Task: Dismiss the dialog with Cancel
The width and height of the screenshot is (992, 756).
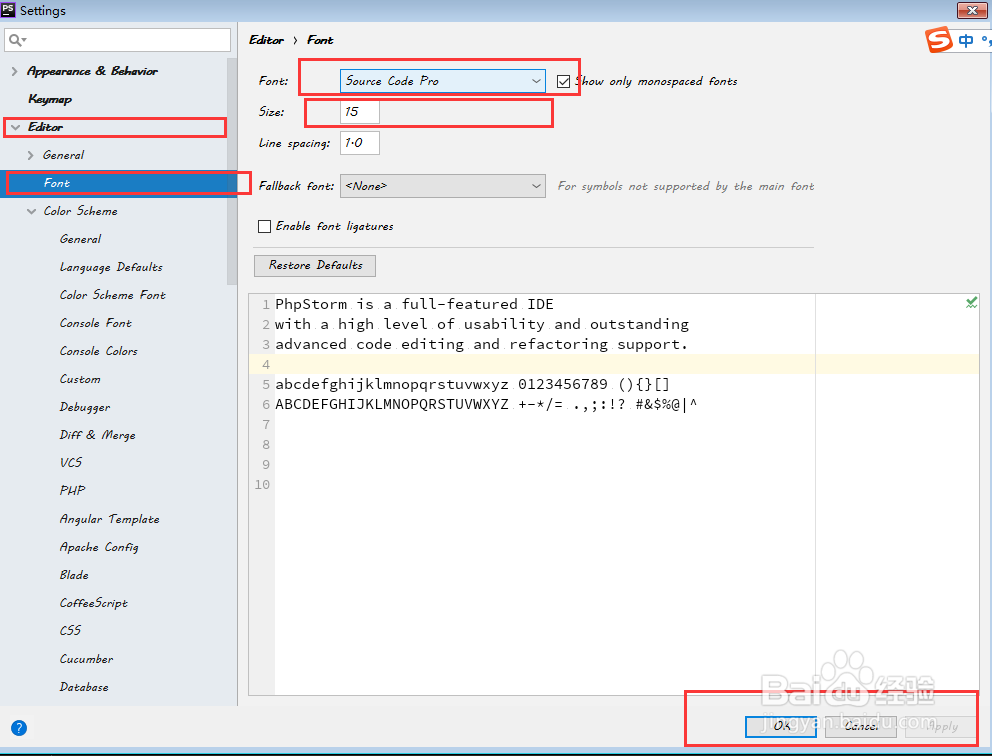Action: coord(860,726)
